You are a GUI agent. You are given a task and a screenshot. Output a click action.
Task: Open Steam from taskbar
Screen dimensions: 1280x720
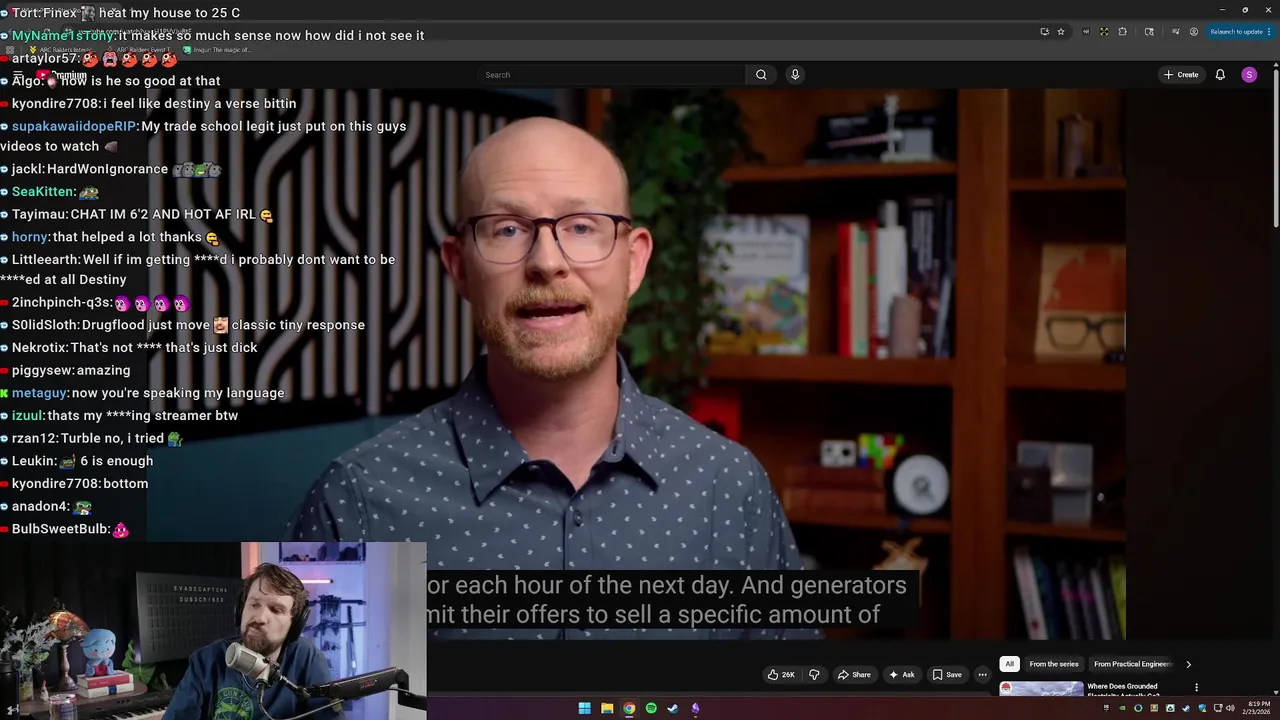click(x=673, y=708)
